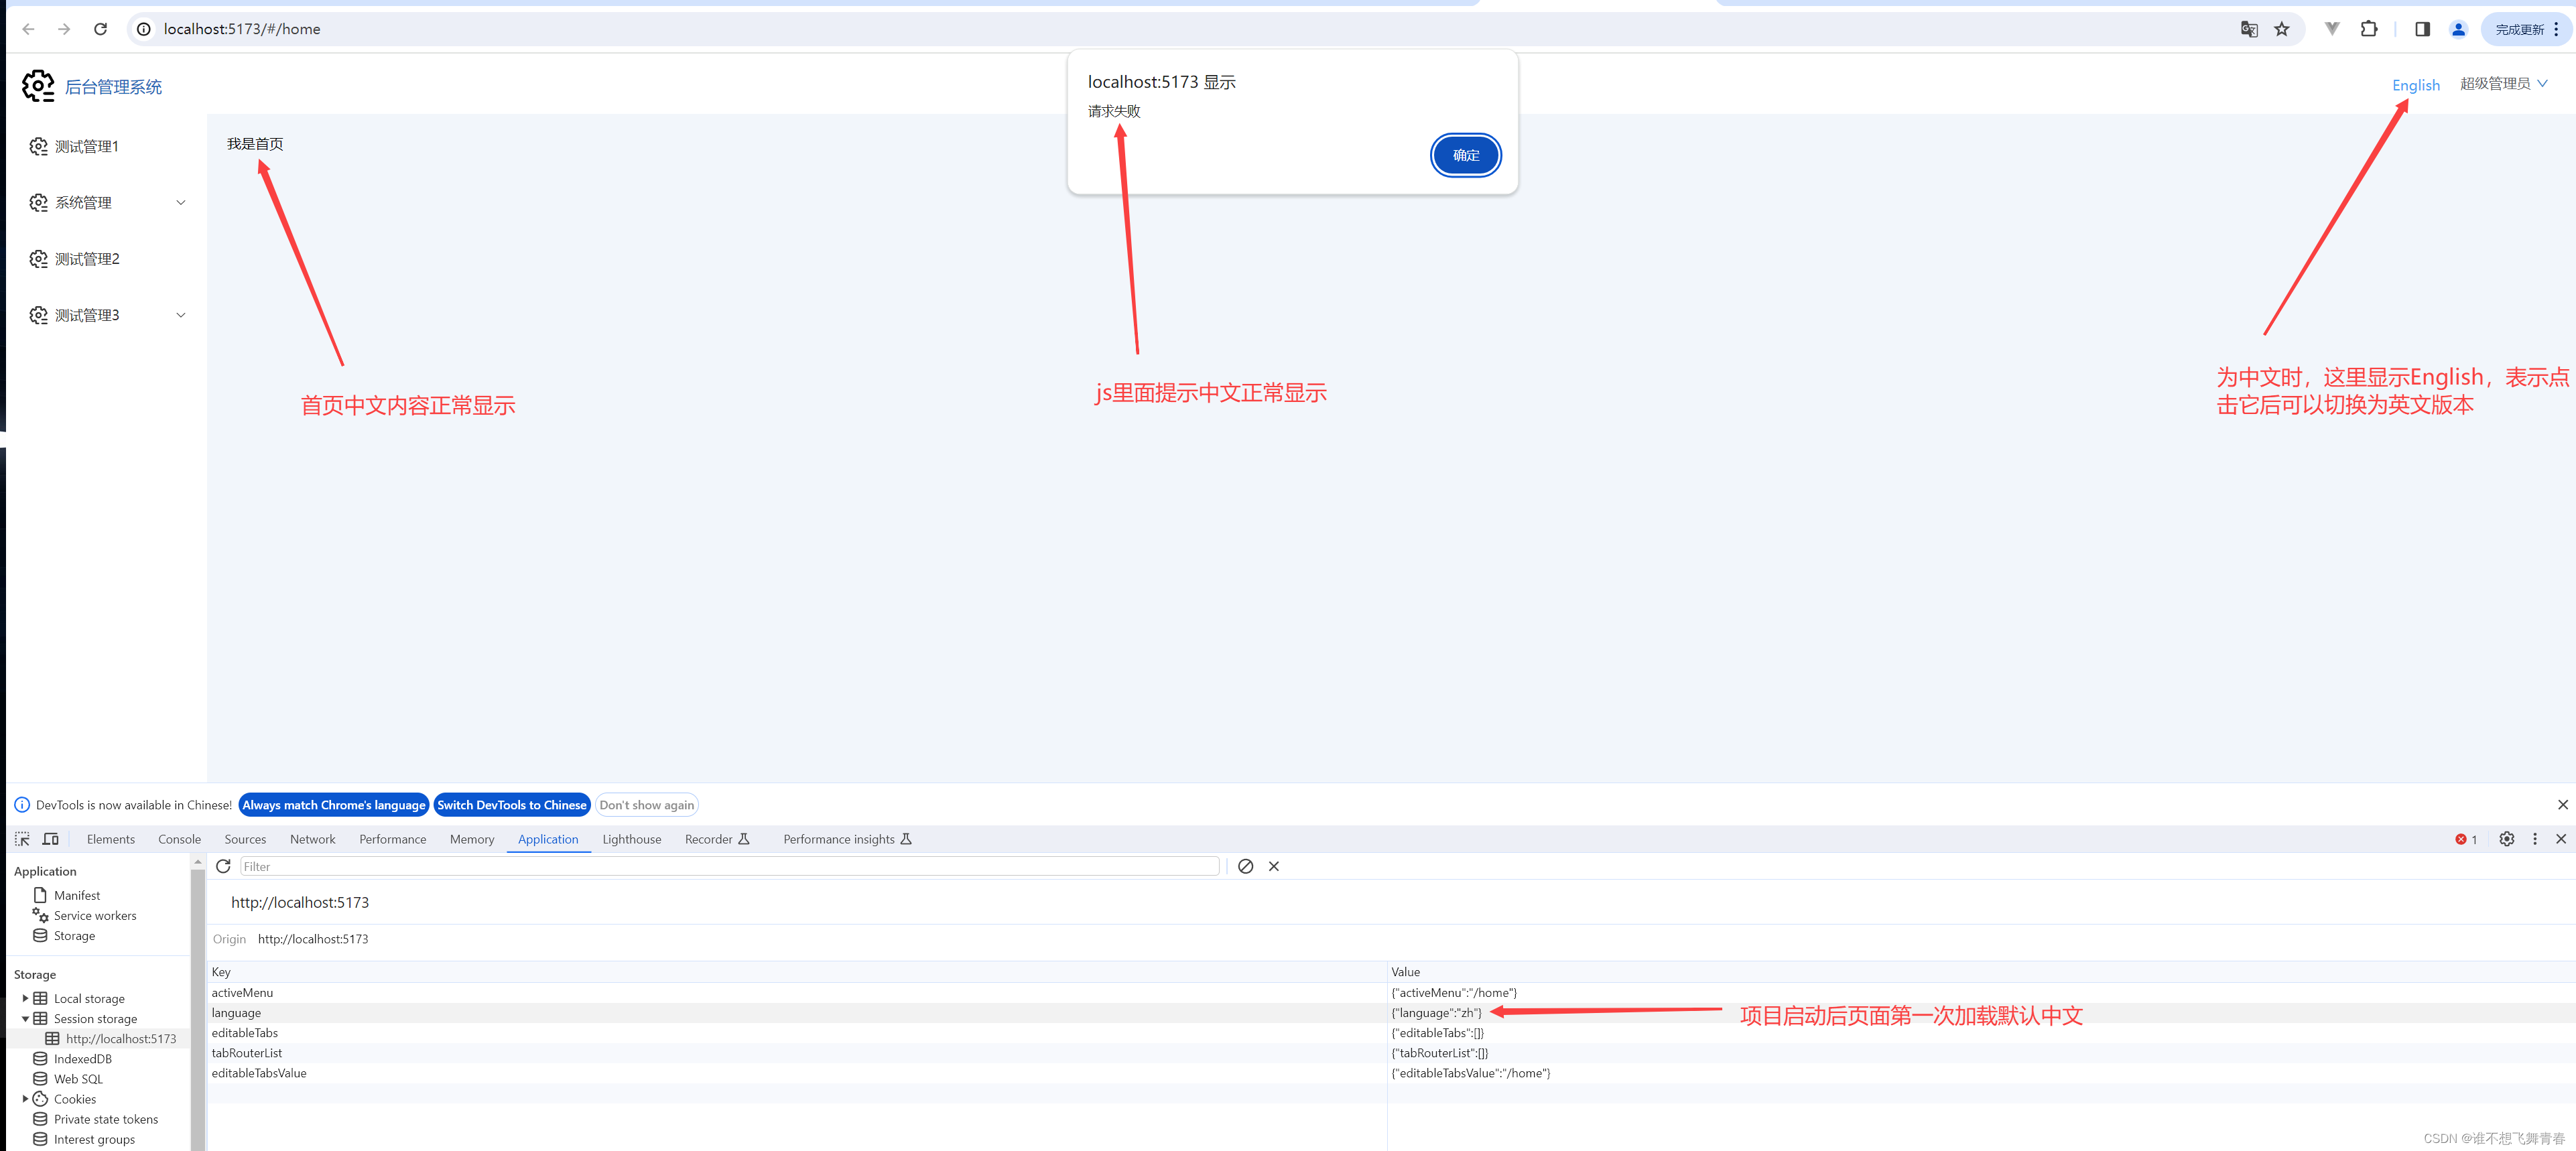Select the editableTabsValue key row
The width and height of the screenshot is (2576, 1151).
pos(1391,1073)
